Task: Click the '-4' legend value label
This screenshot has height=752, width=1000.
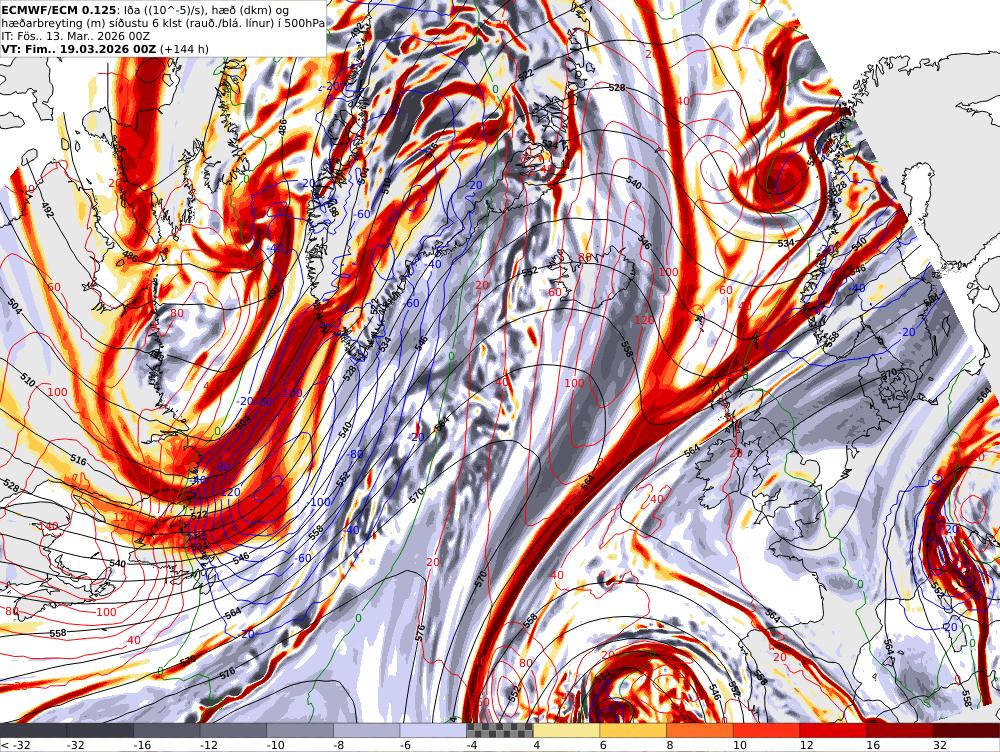Action: [x=473, y=745]
